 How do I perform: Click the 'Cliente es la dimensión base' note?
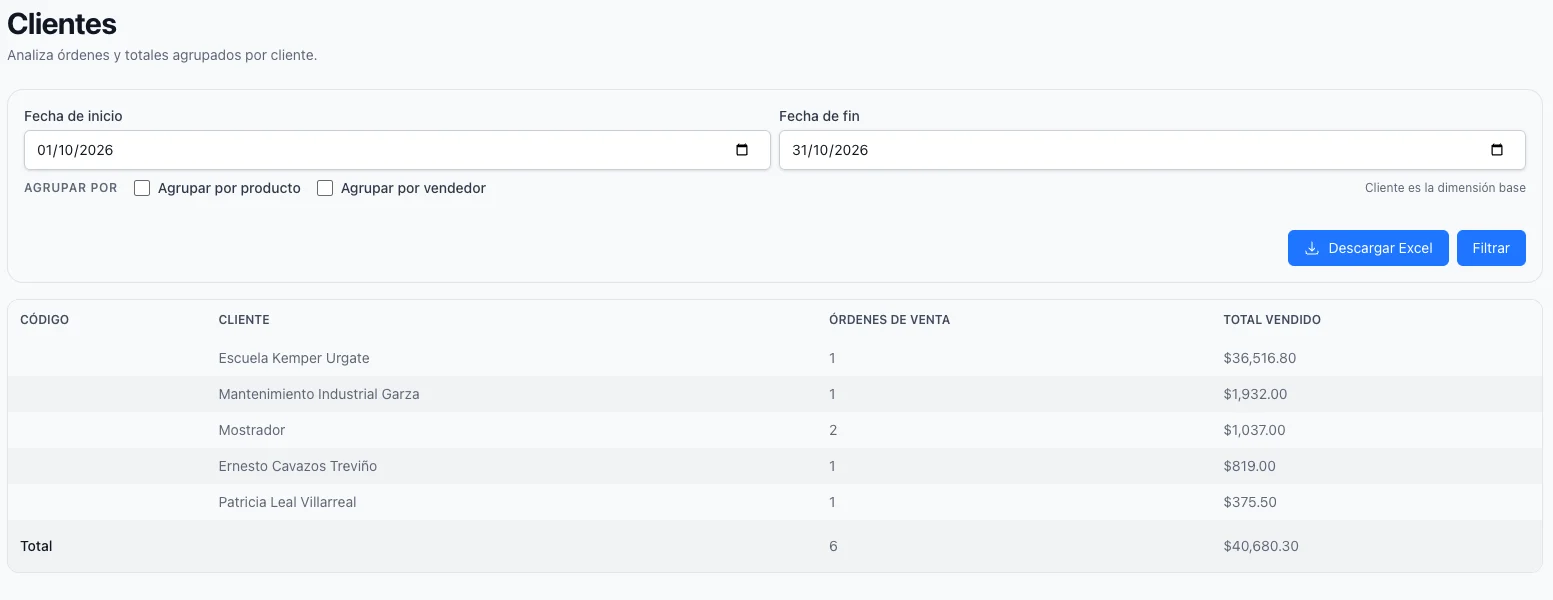(1445, 188)
